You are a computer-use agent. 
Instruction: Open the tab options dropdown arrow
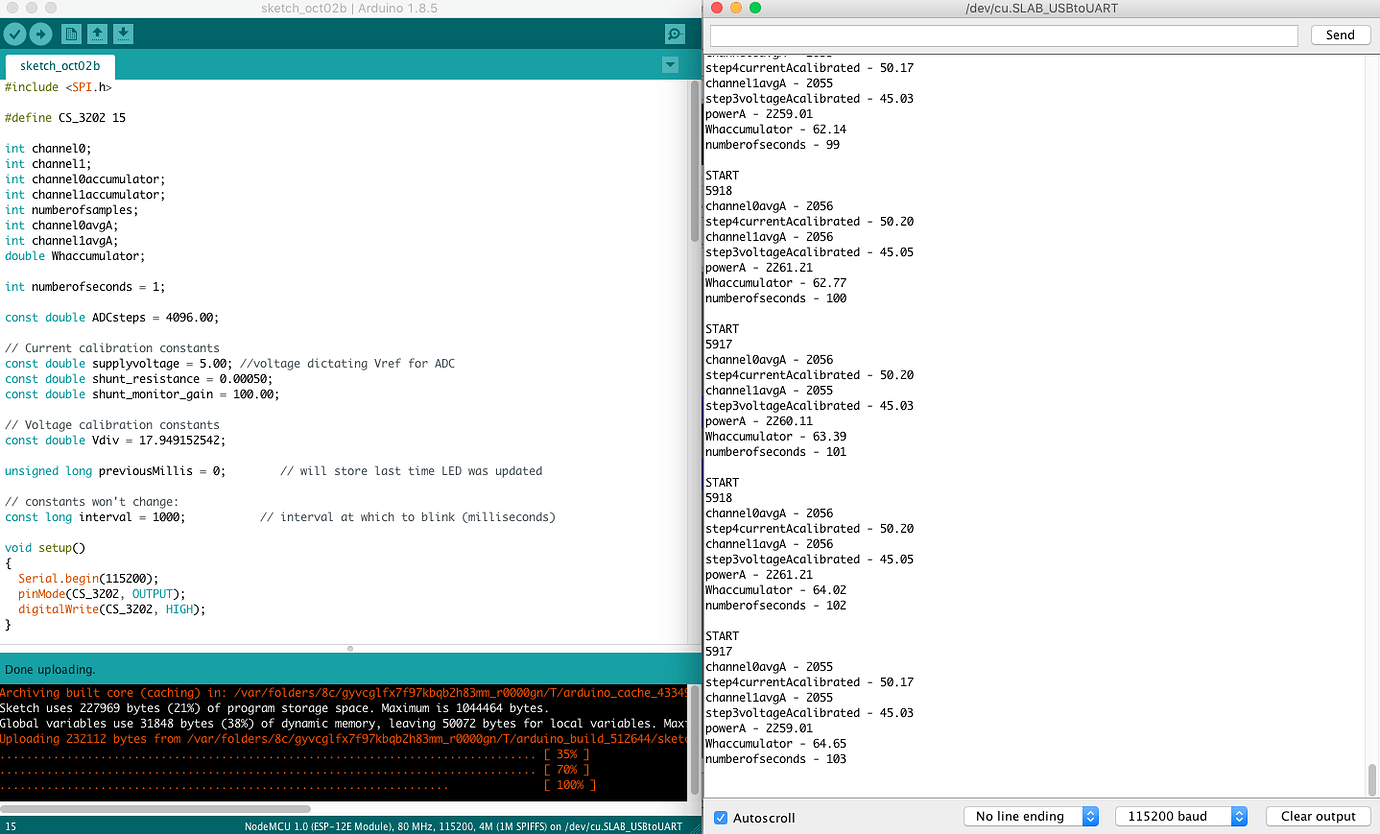670,65
